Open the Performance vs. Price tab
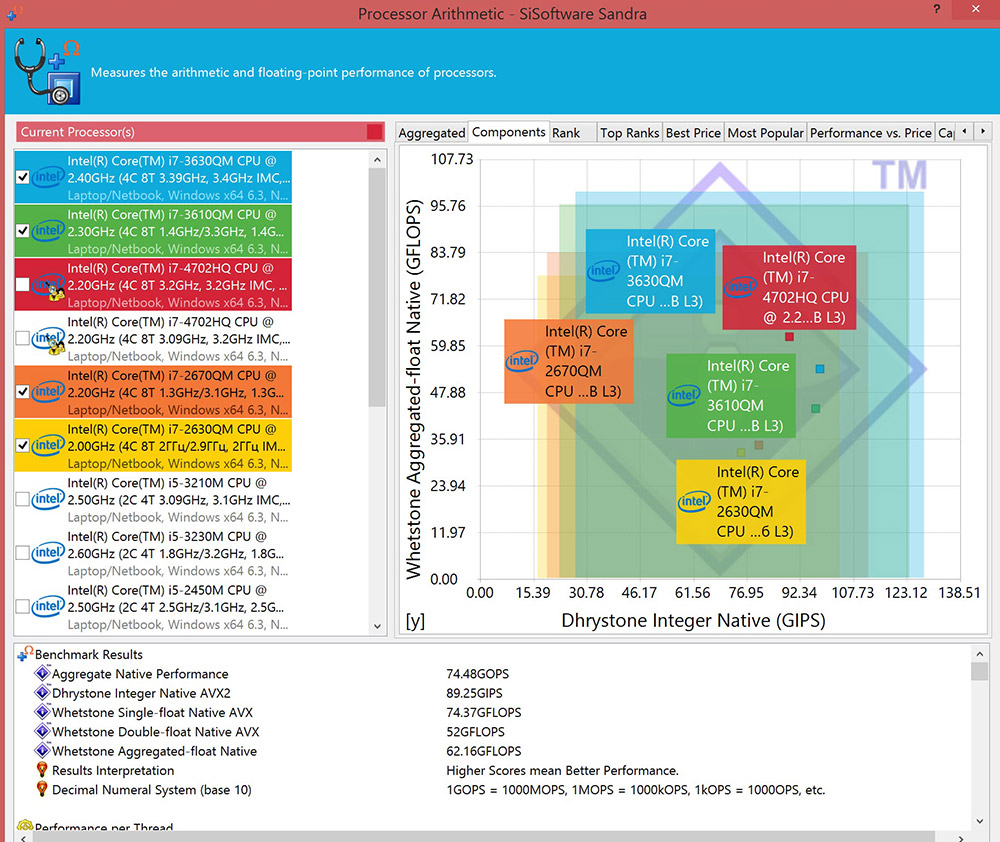1000x842 pixels. 871,133
